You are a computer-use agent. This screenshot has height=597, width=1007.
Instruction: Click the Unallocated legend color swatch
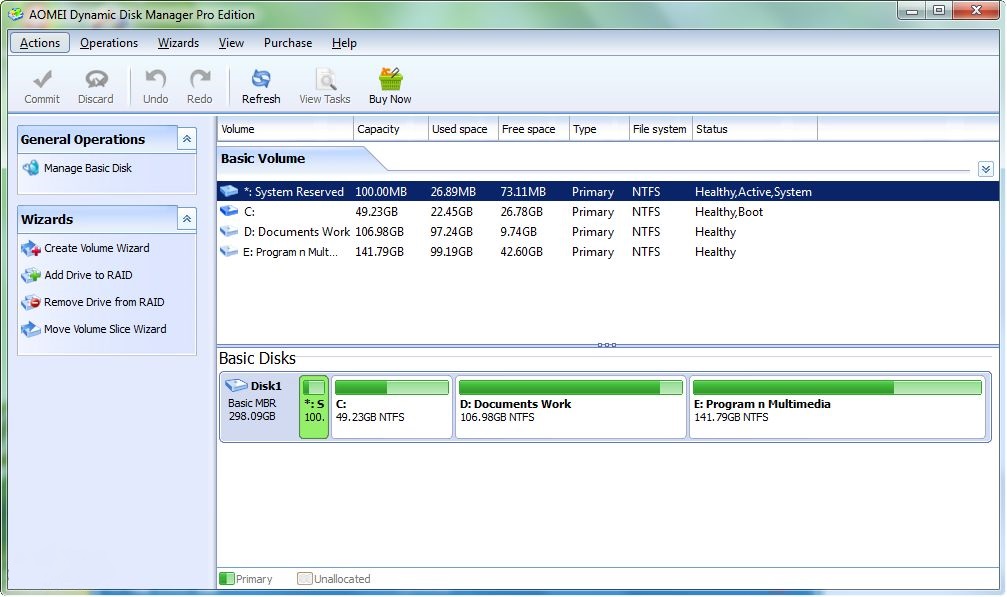pos(304,578)
